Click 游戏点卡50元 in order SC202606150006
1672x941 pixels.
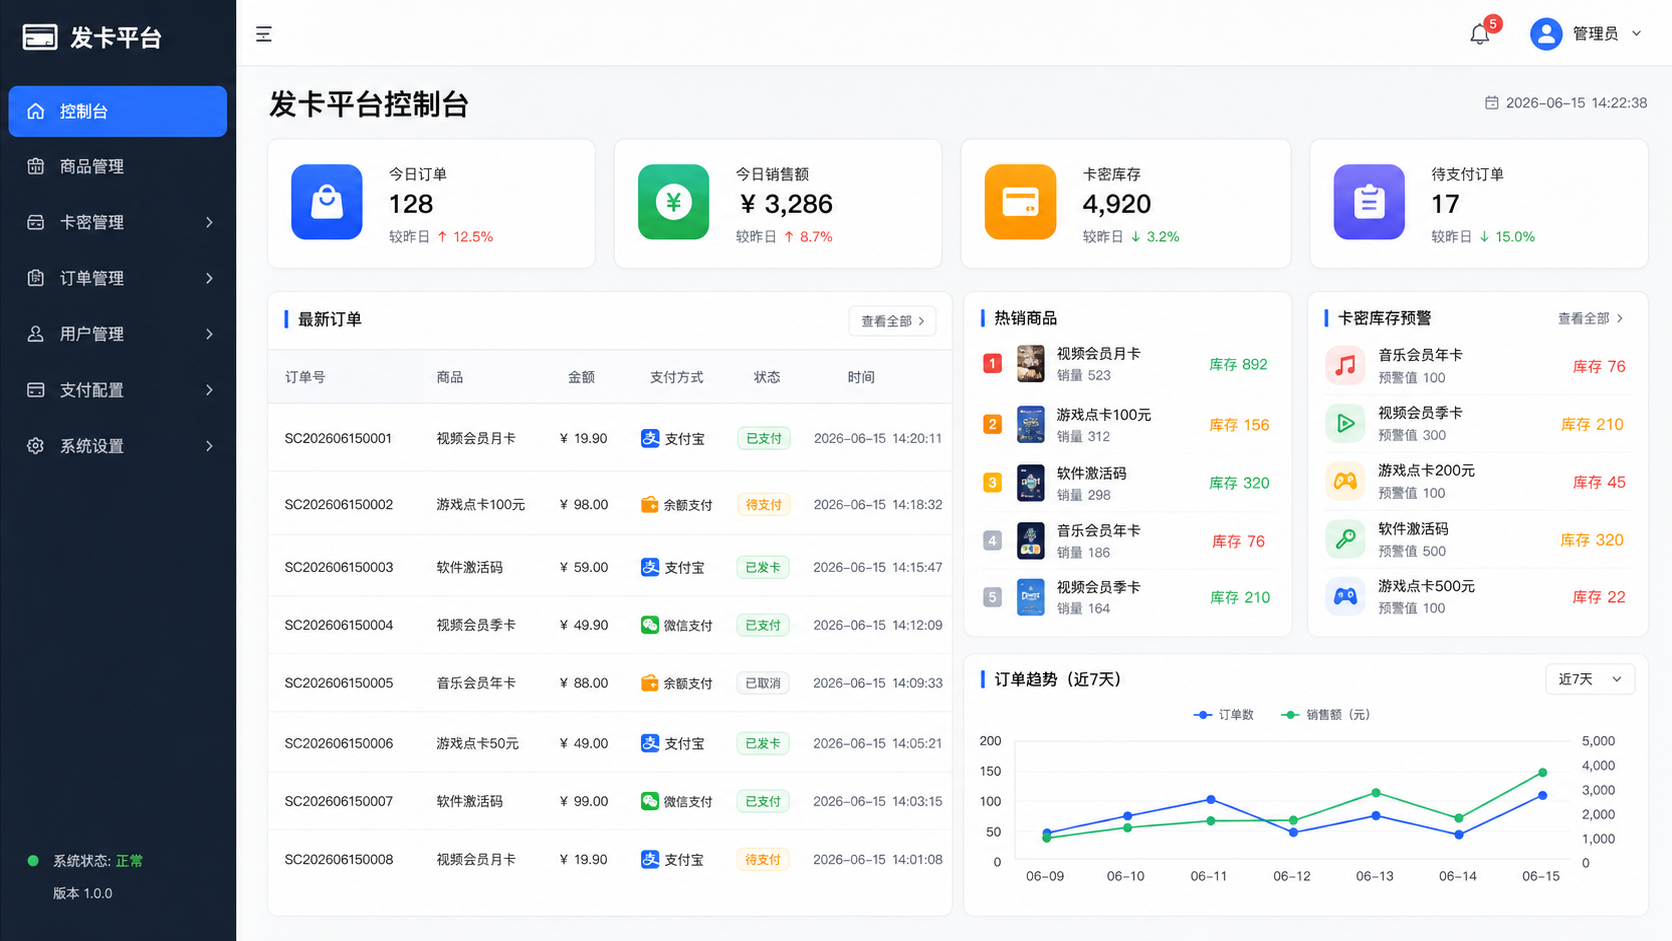[x=478, y=743]
